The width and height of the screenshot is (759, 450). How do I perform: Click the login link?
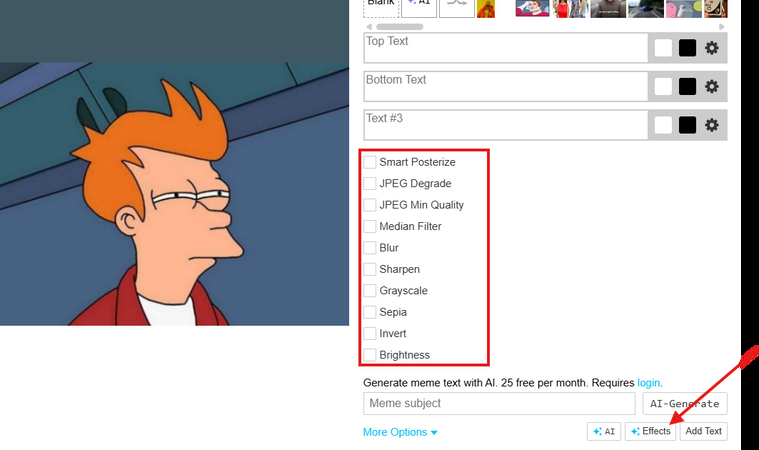click(648, 383)
